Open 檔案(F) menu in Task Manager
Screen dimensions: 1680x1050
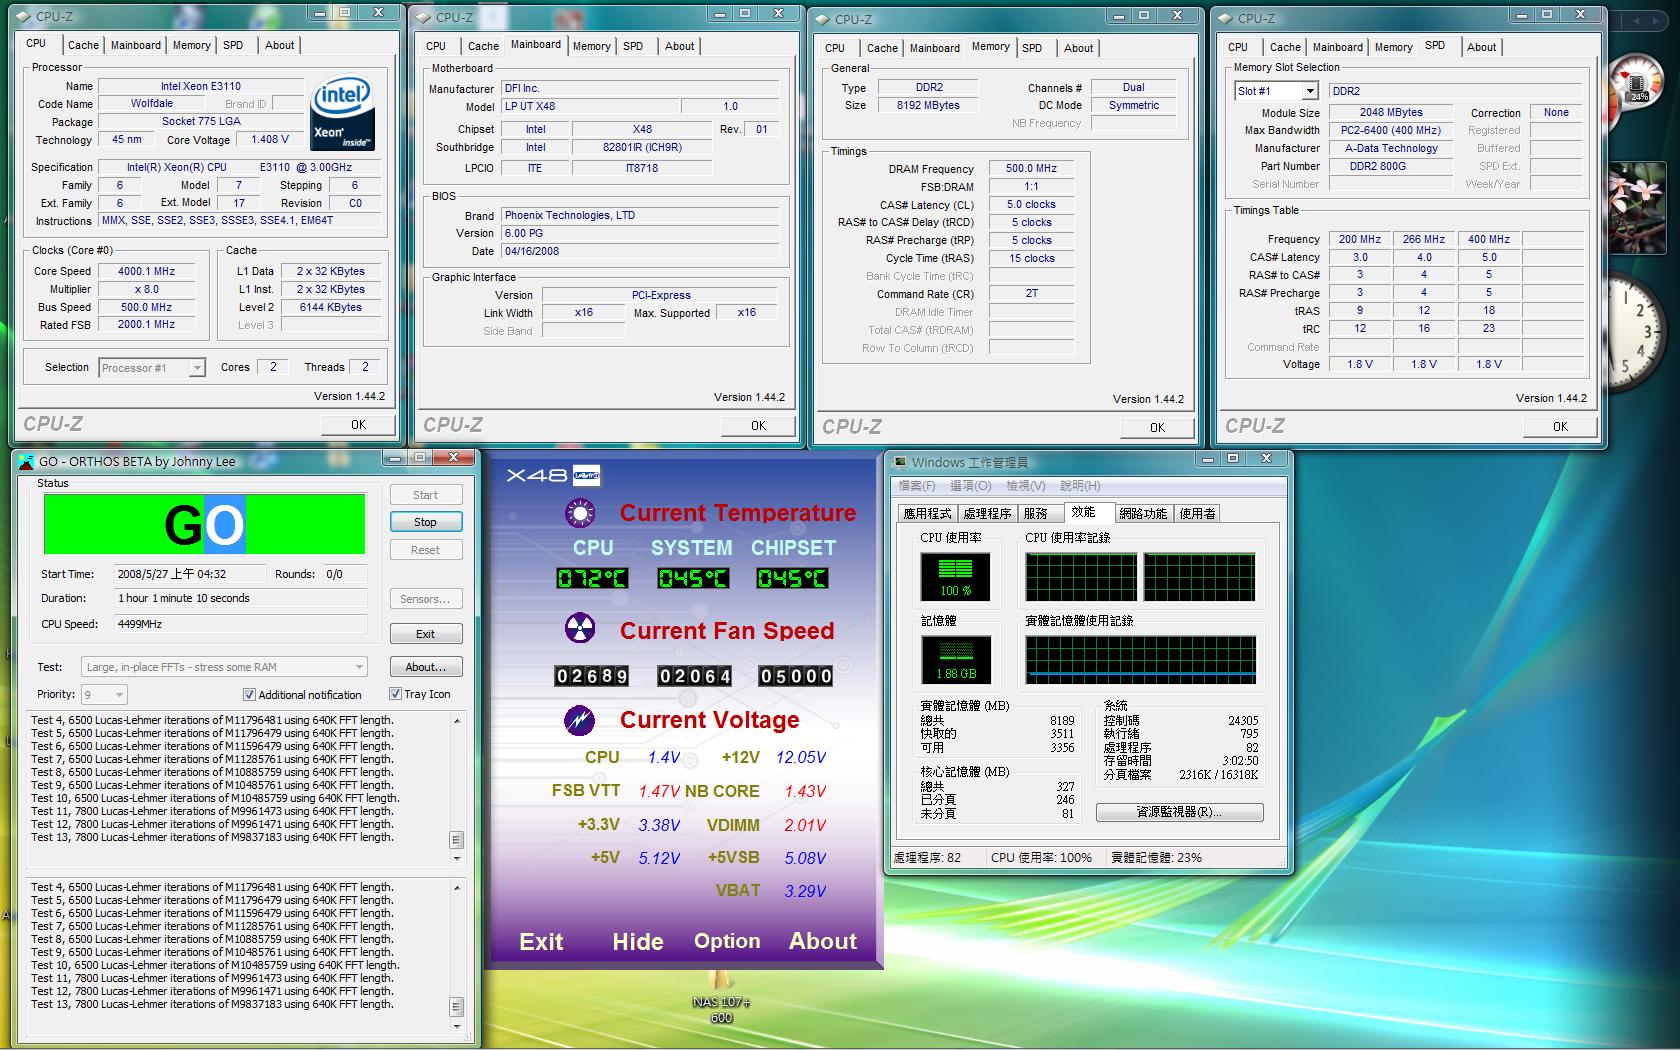coord(917,486)
